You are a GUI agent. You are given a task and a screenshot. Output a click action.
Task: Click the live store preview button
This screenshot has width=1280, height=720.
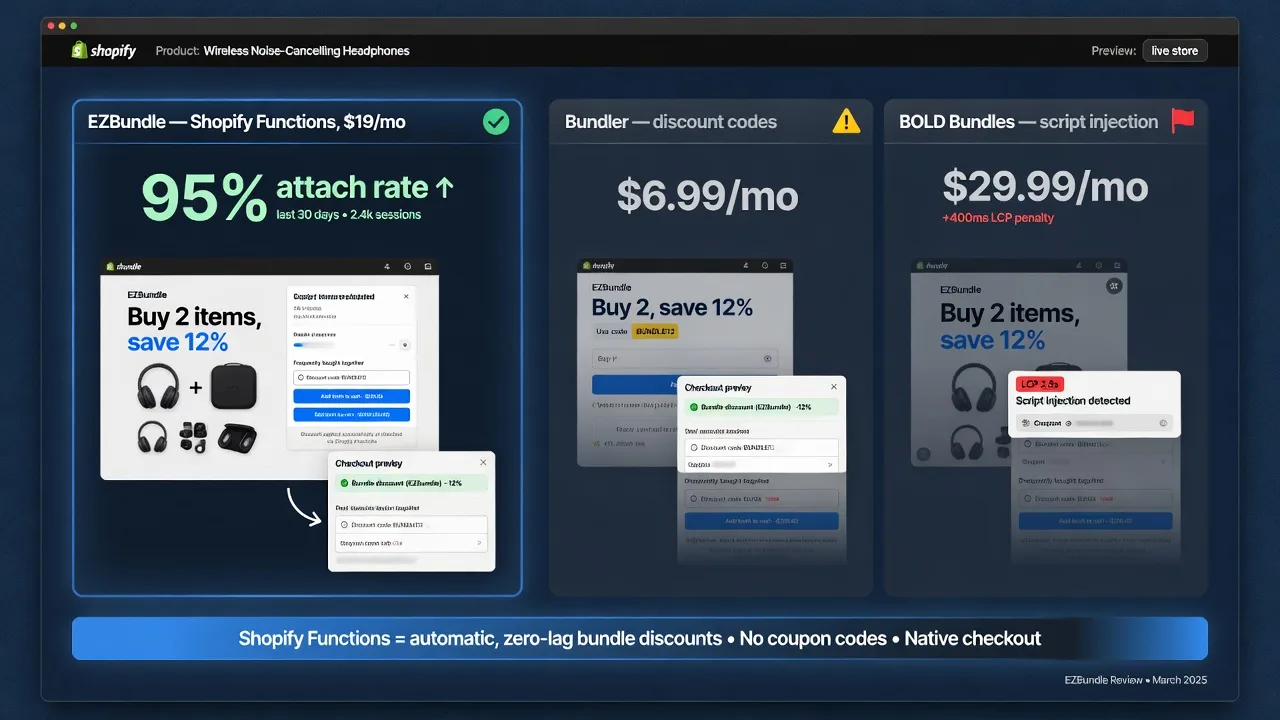[x=1175, y=51]
